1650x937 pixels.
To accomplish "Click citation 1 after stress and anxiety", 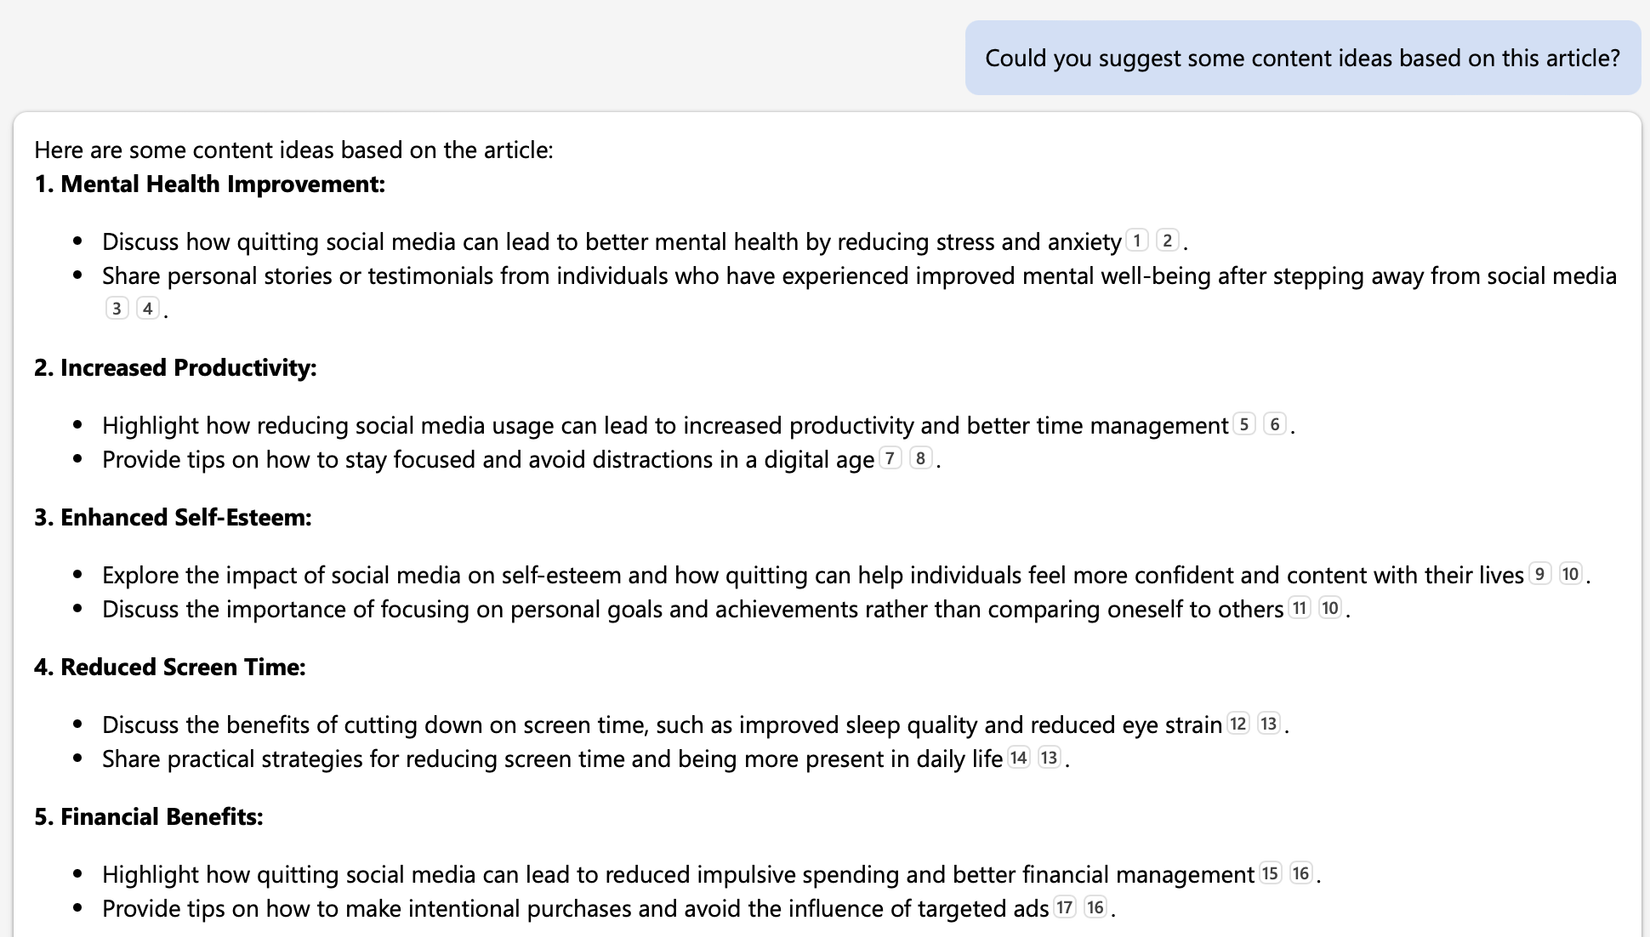I will (x=1137, y=241).
